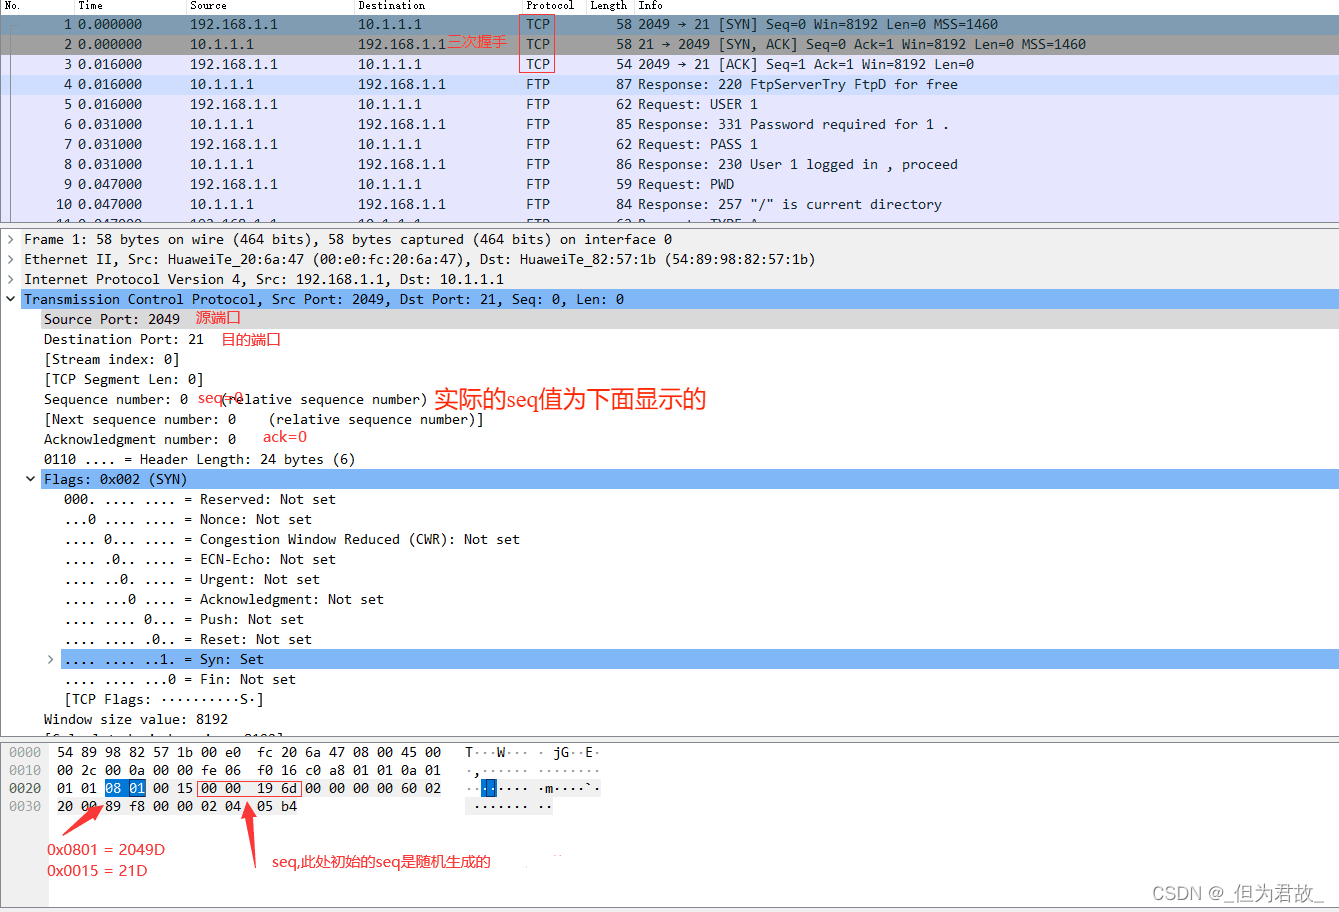Select packet 3 ACK Seq=1 row

tap(669, 64)
